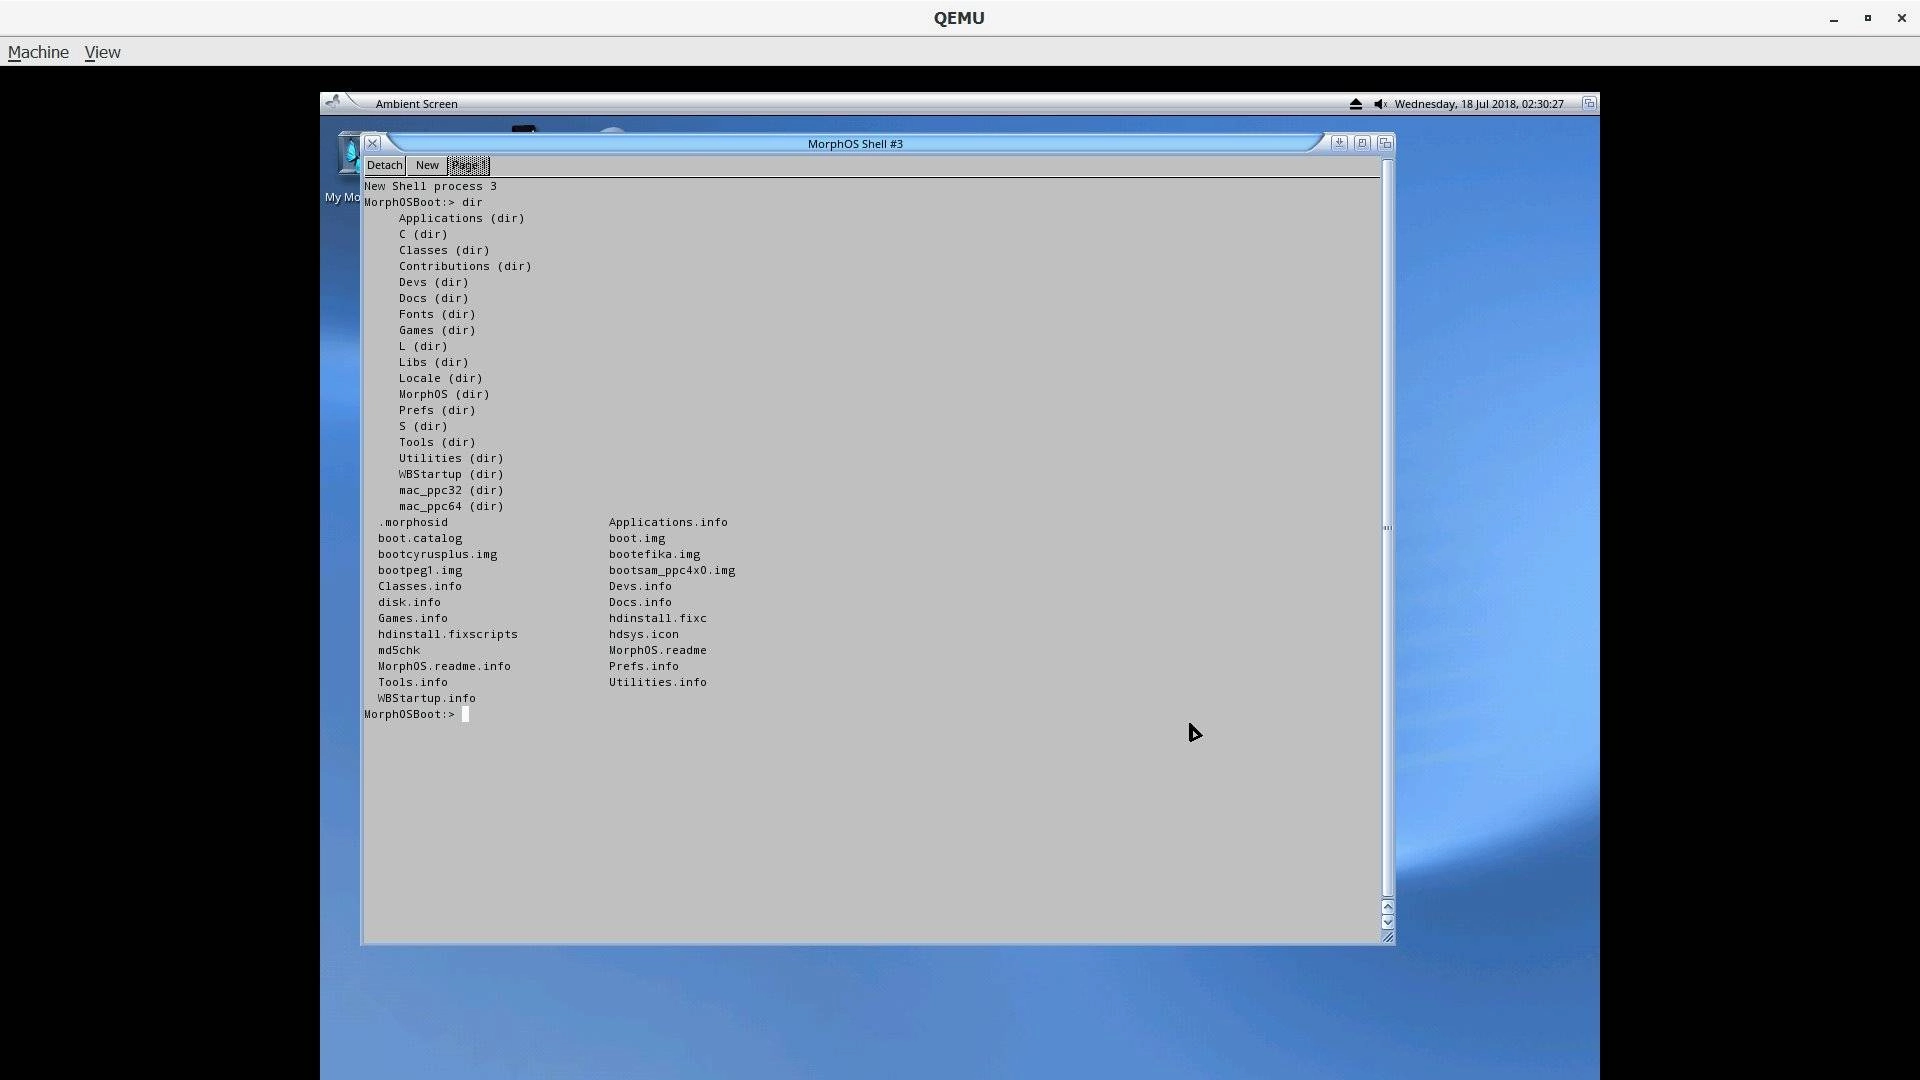
Task: Click the MorphOS Shell #3 title bar
Action: tap(855, 143)
